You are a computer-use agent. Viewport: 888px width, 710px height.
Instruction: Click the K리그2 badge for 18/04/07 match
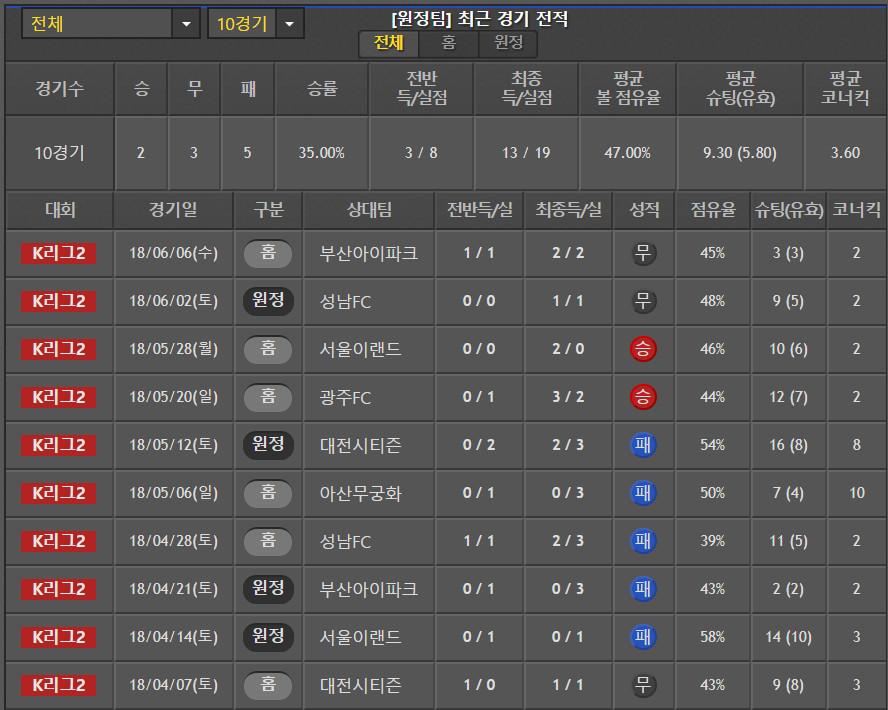pos(59,686)
